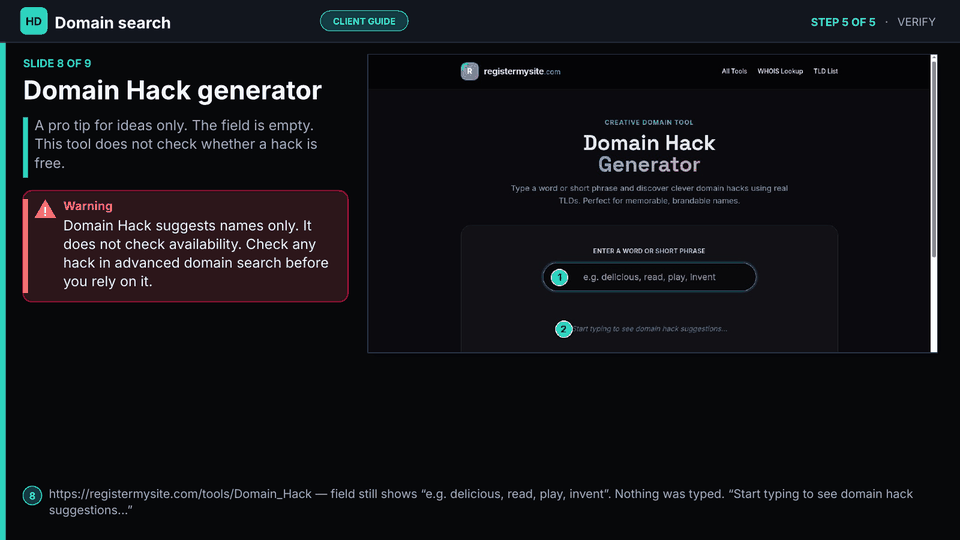The width and height of the screenshot is (960, 540).
Task: Click the 'VERIFY' label in header
Action: click(916, 22)
